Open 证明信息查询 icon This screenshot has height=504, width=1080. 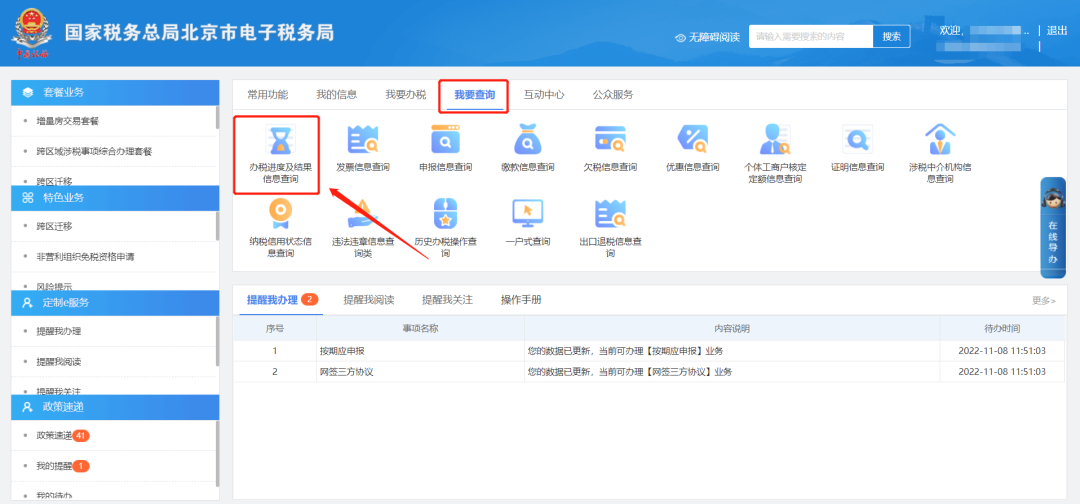[x=858, y=140]
